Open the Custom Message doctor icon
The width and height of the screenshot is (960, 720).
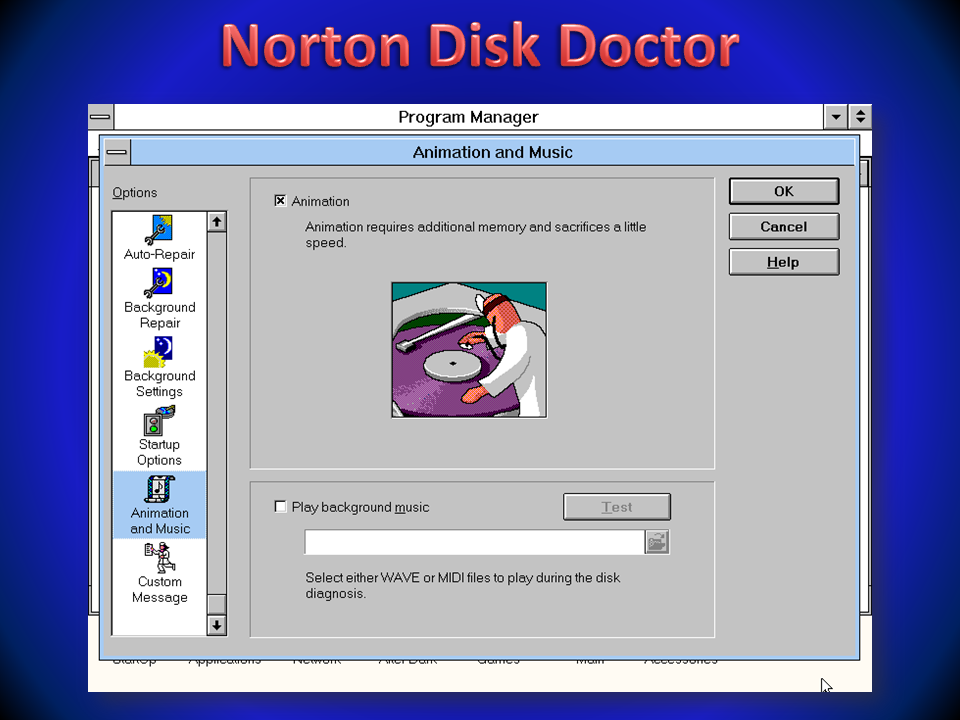click(x=159, y=558)
